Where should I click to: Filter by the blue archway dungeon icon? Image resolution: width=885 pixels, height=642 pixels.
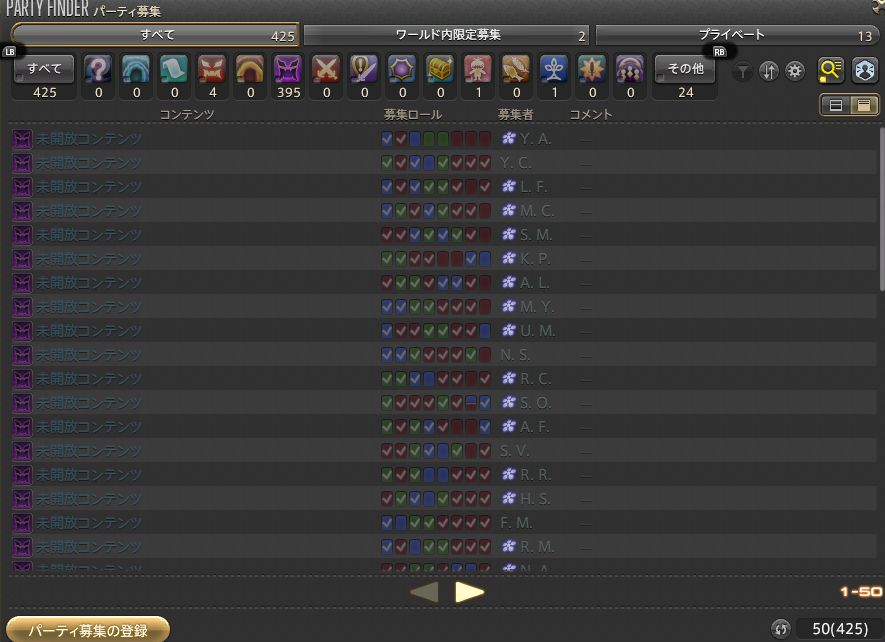point(136,69)
